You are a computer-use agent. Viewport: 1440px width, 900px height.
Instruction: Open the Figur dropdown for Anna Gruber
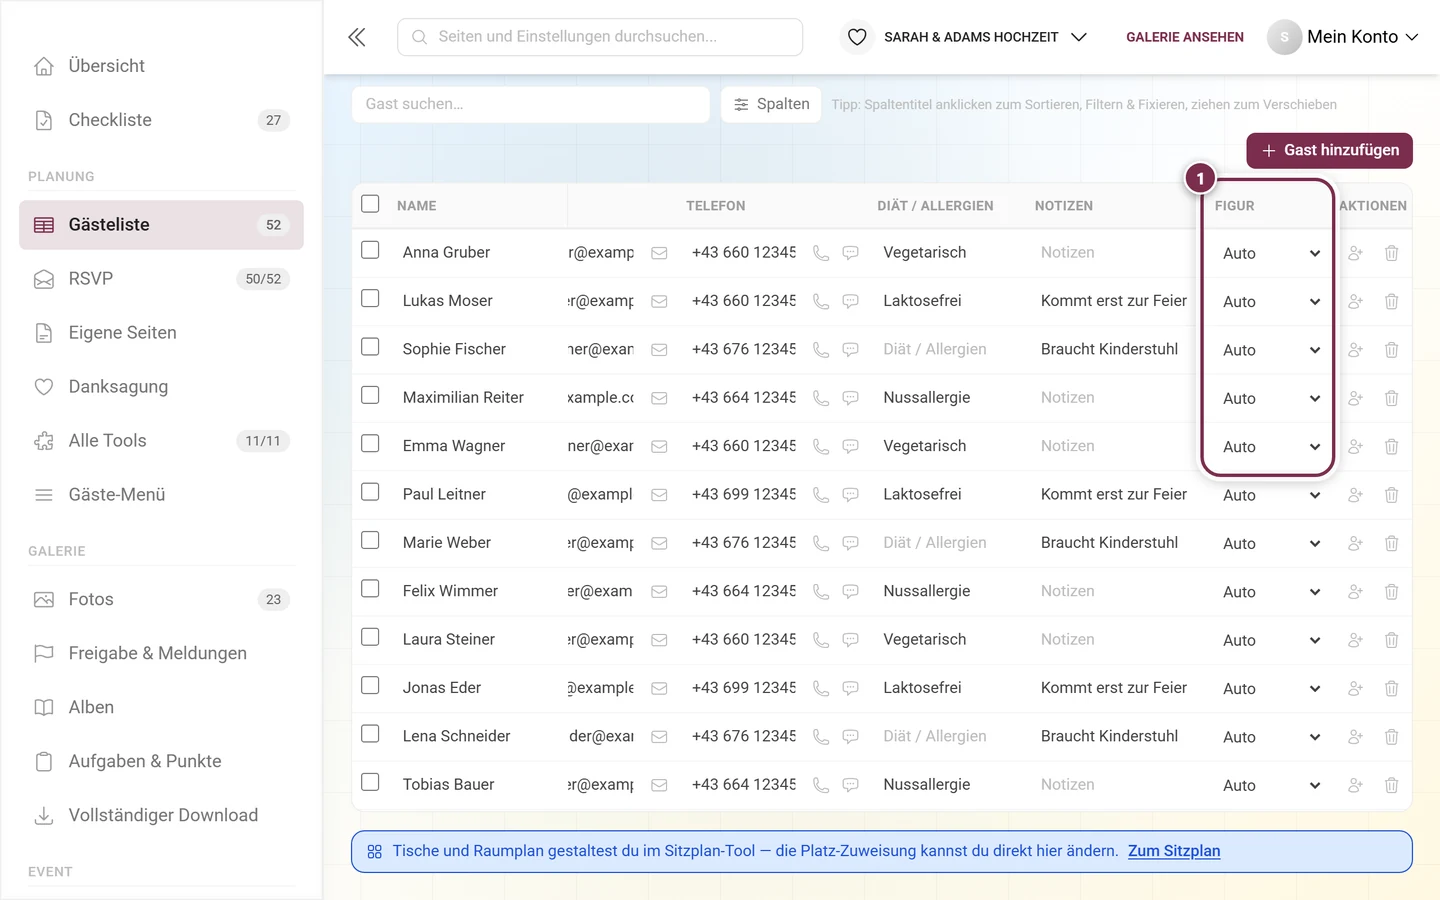click(x=1270, y=253)
